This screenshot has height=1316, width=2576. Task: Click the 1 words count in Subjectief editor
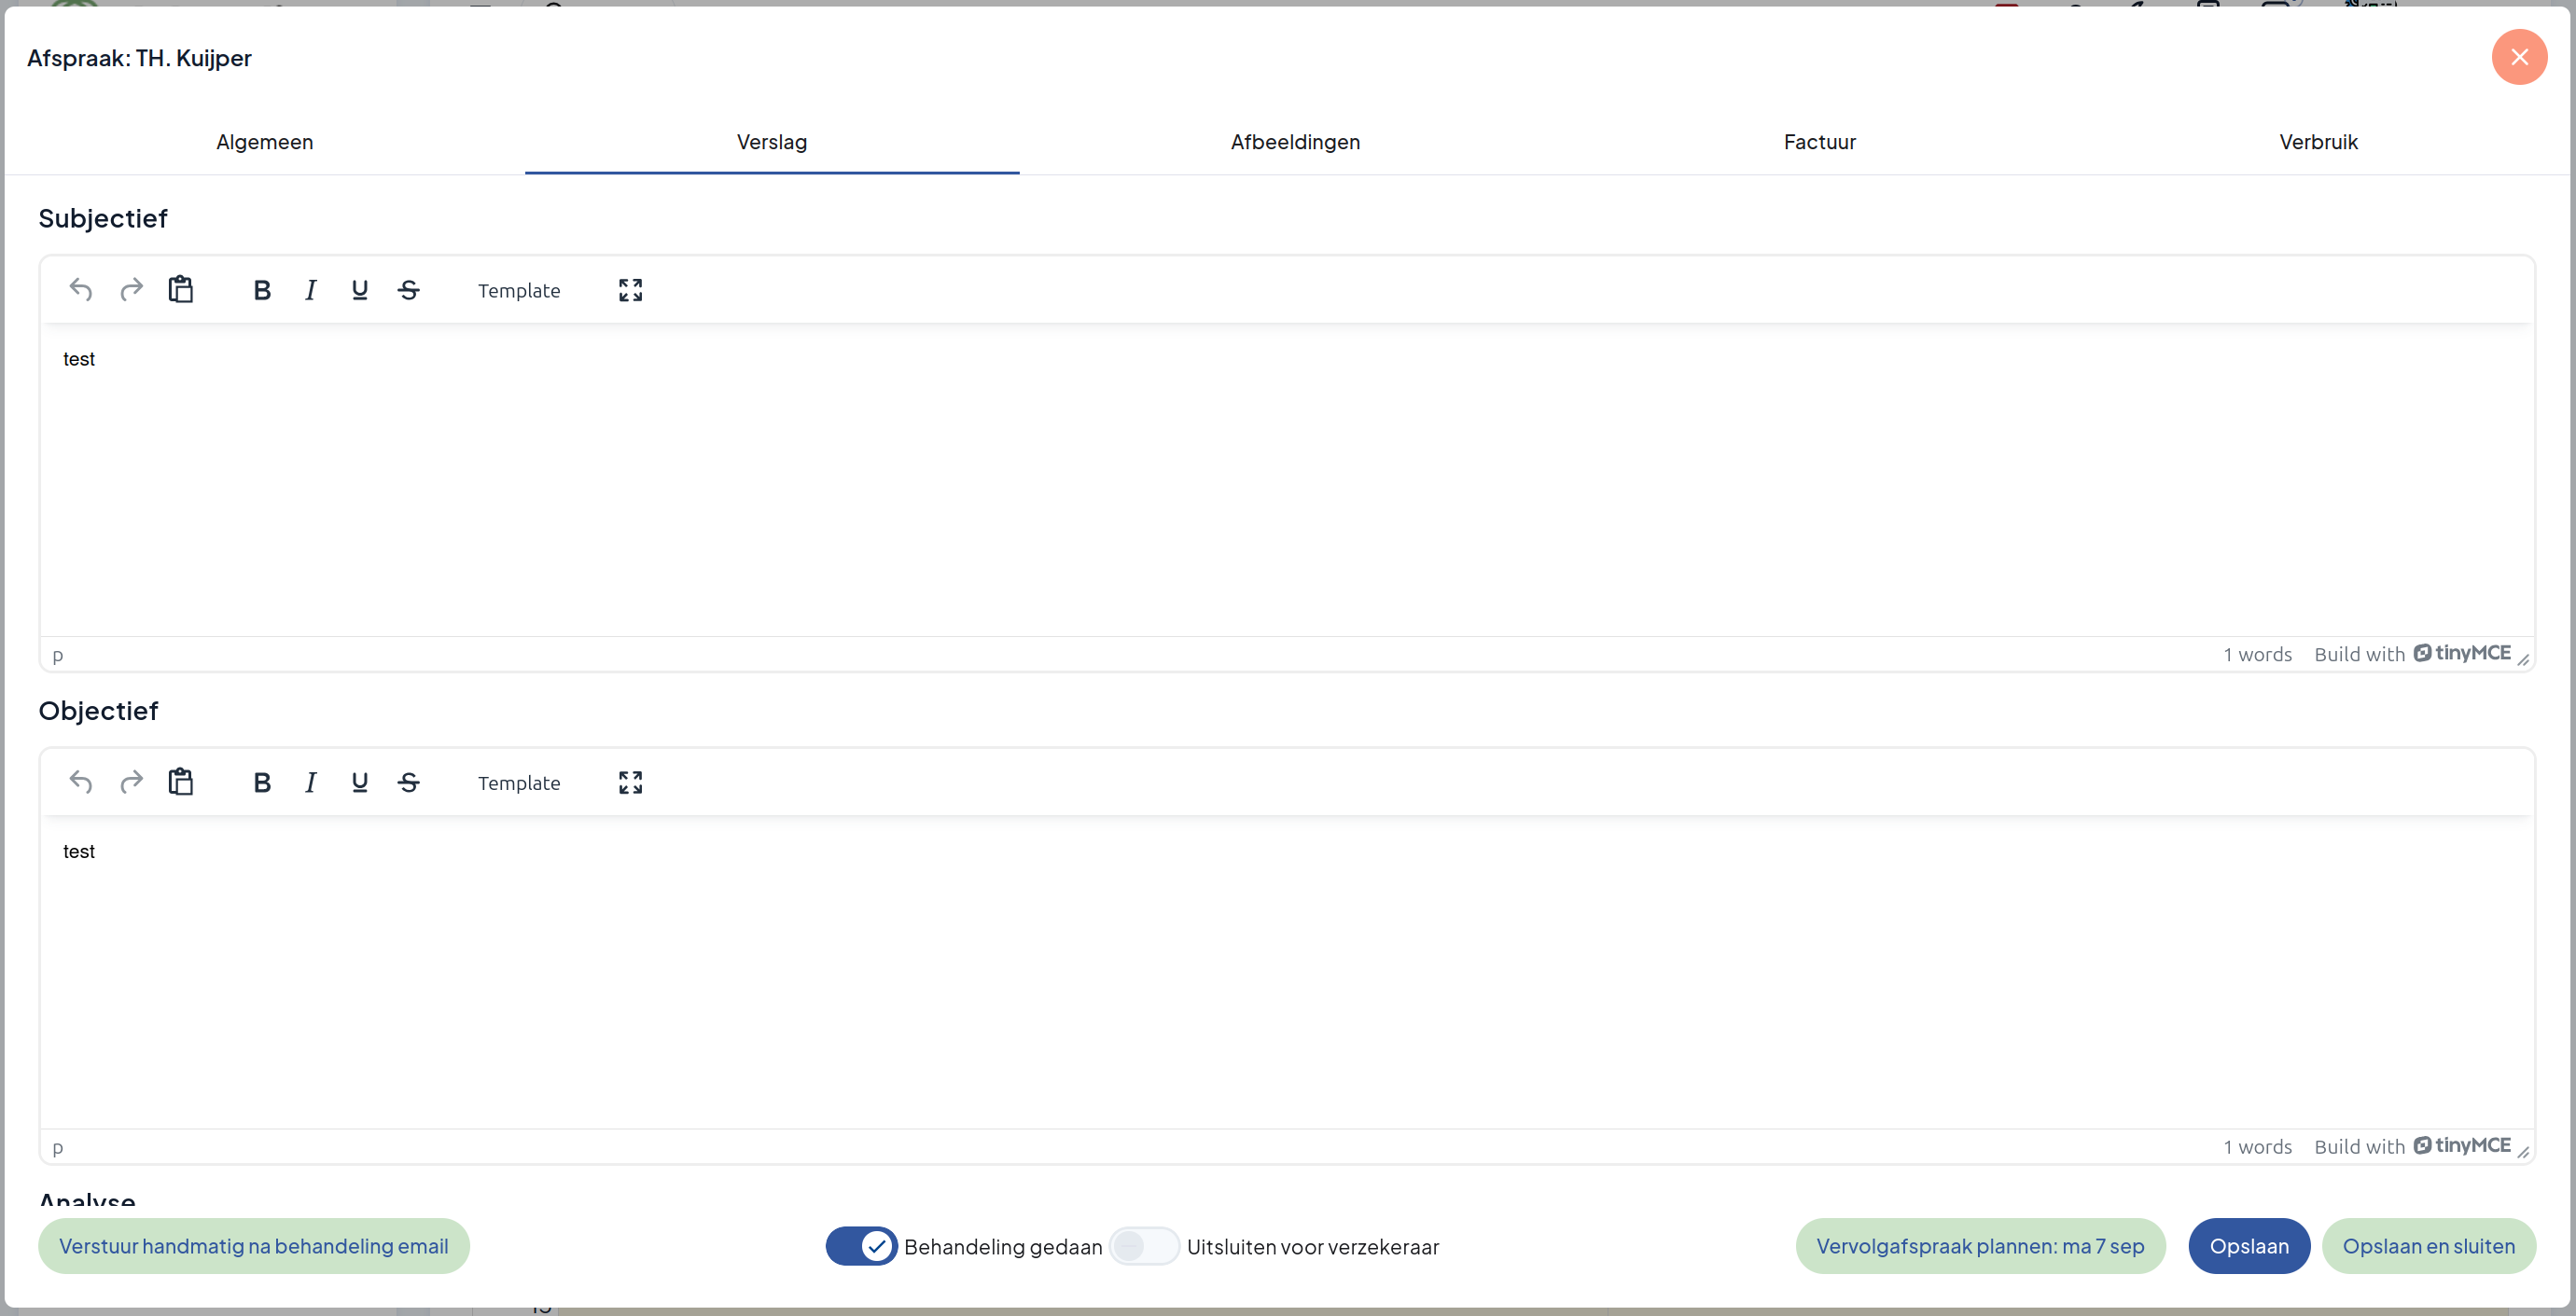coord(2257,654)
